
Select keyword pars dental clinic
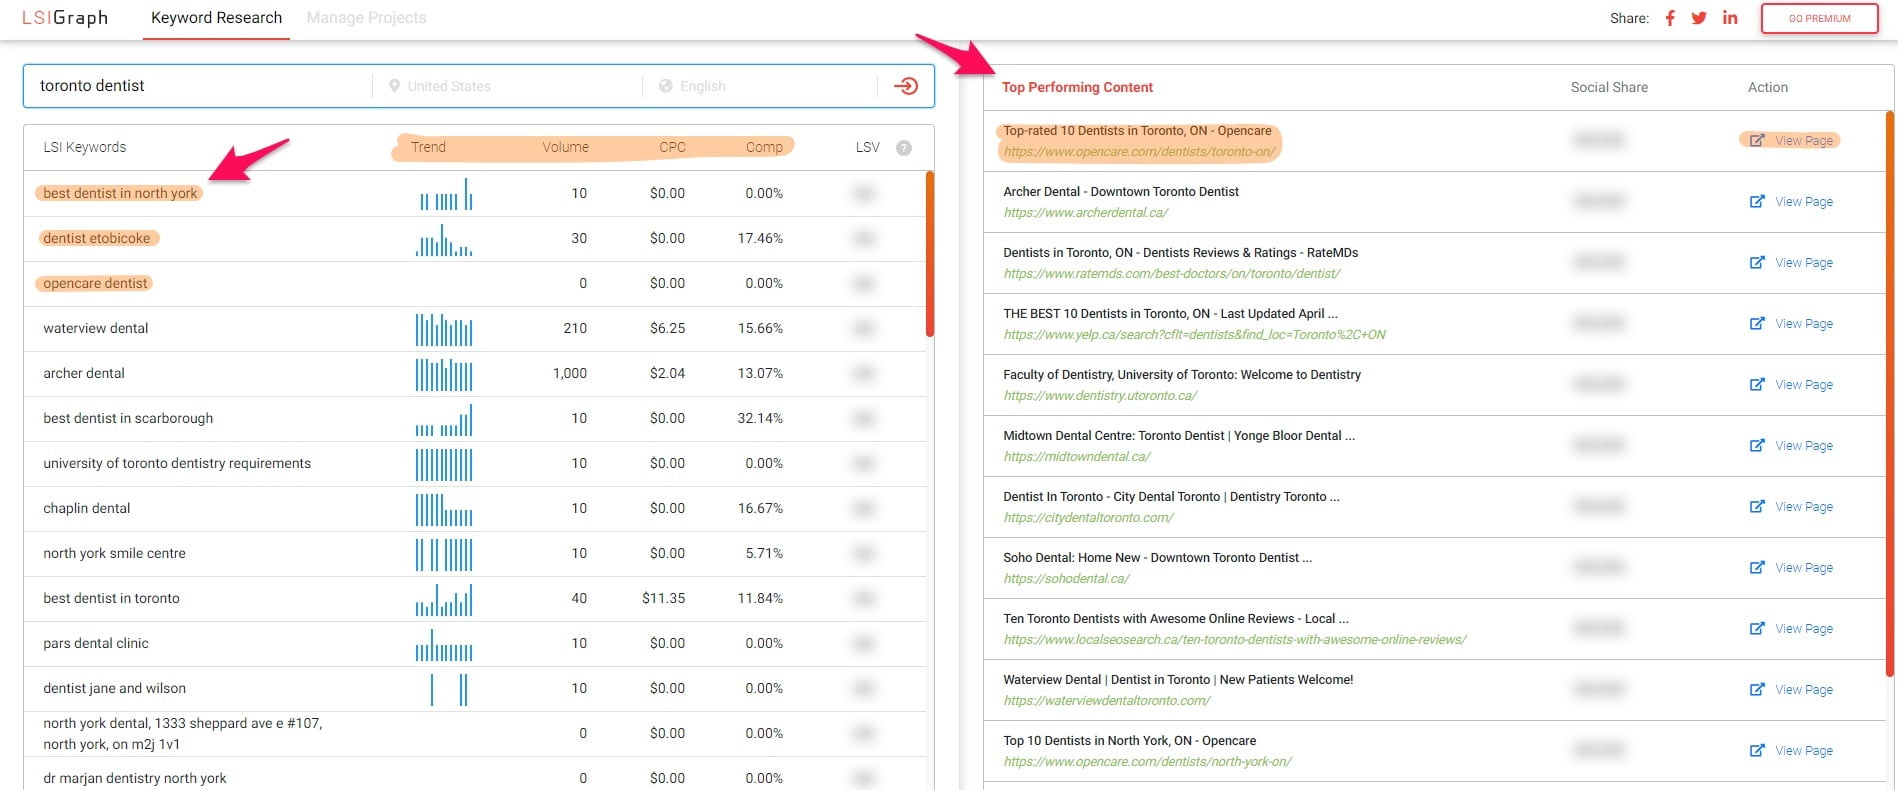(96, 643)
